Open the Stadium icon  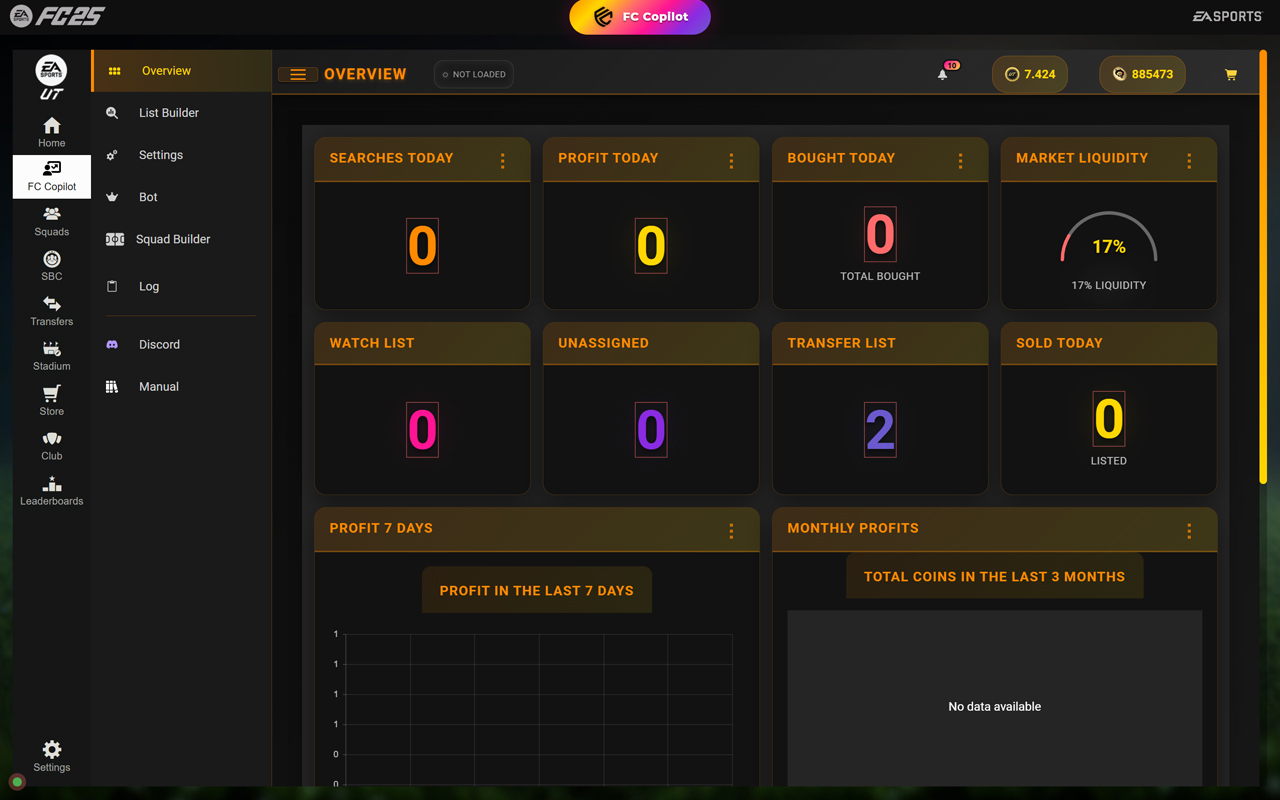tap(52, 349)
